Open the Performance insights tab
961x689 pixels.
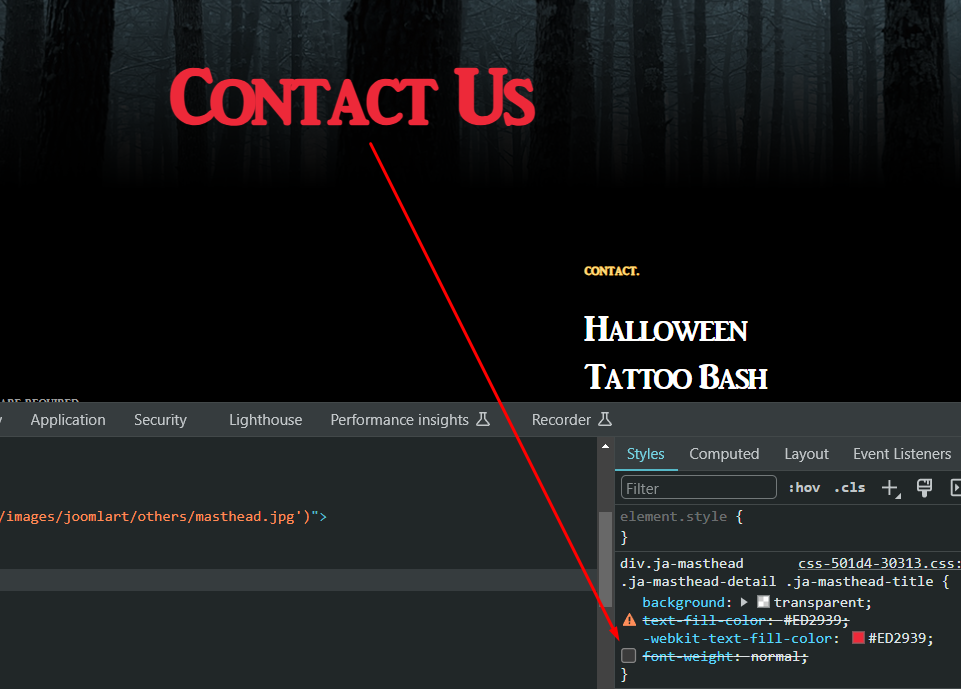tap(400, 420)
